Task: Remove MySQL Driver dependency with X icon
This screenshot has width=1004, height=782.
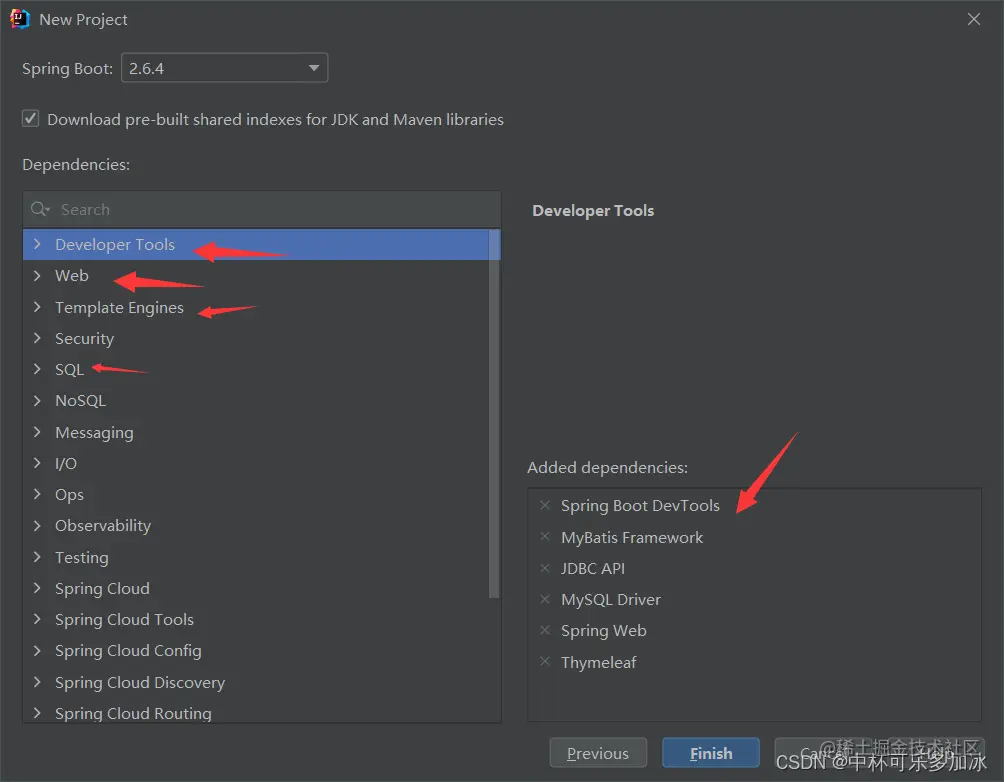Action: [545, 599]
